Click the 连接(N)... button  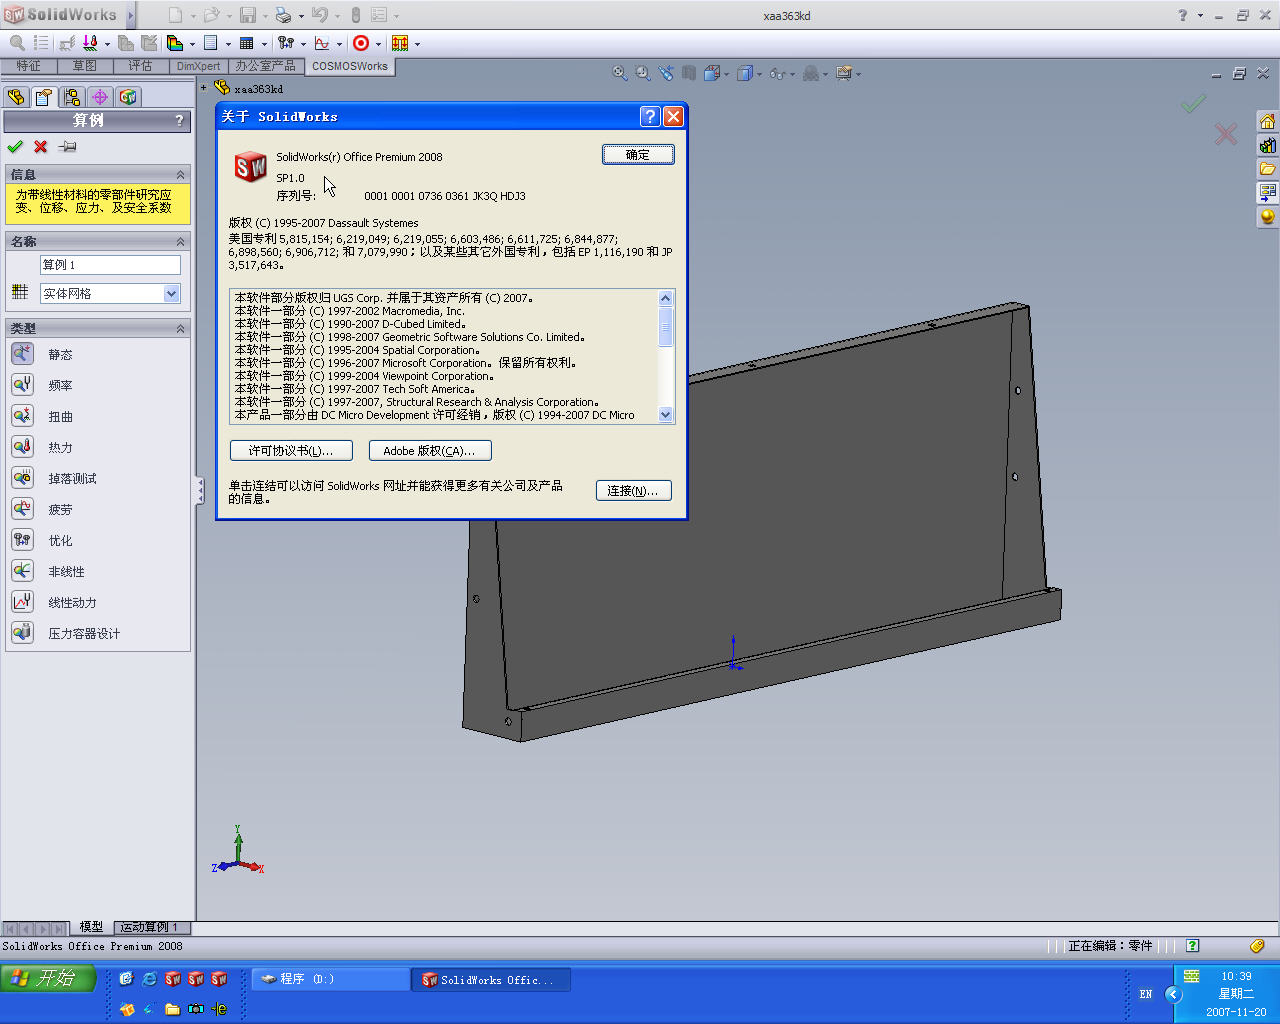(x=633, y=491)
